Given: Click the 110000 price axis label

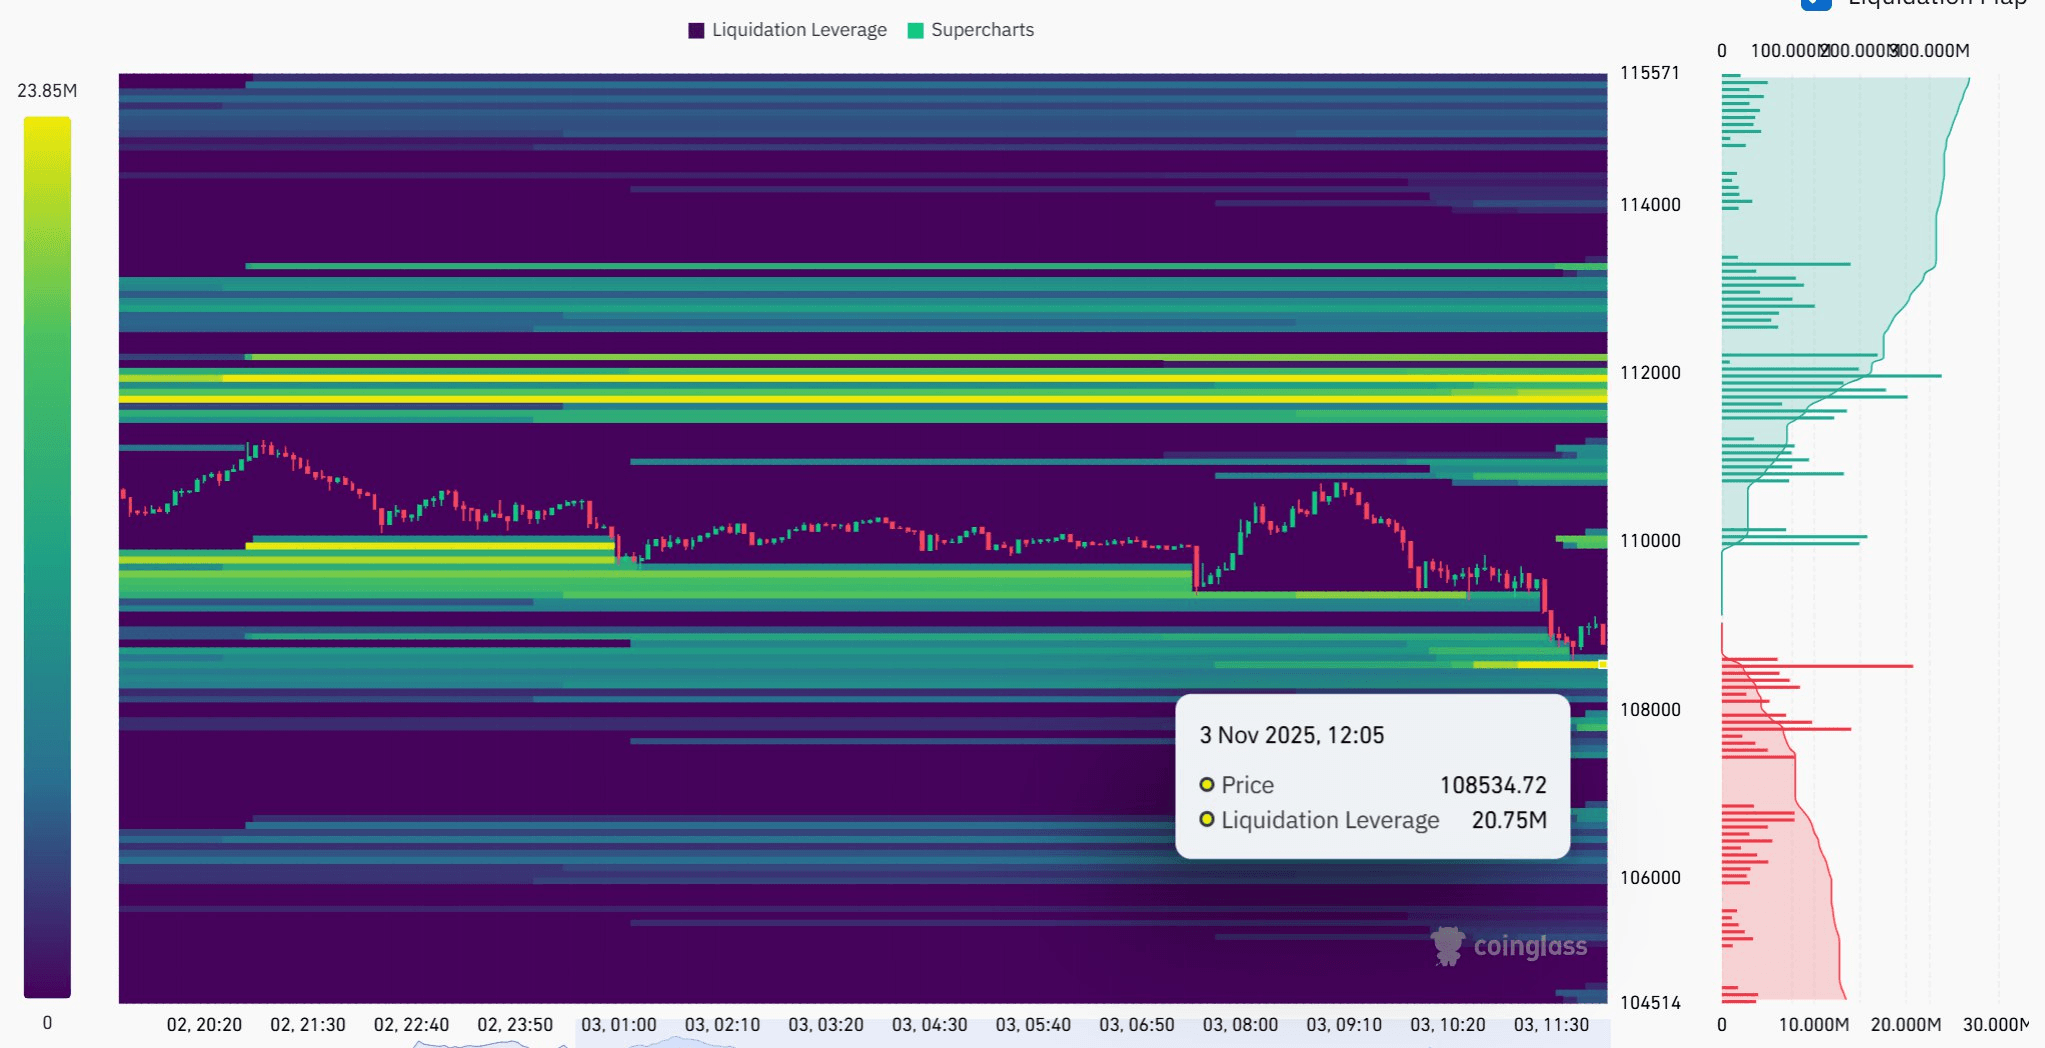Looking at the screenshot, I should coord(1650,541).
